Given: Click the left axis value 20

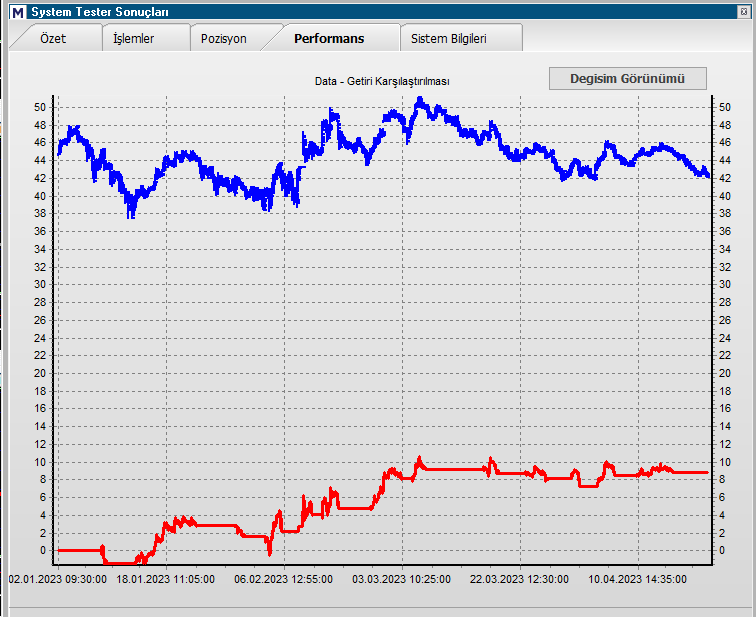Looking at the screenshot, I should tap(40, 373).
